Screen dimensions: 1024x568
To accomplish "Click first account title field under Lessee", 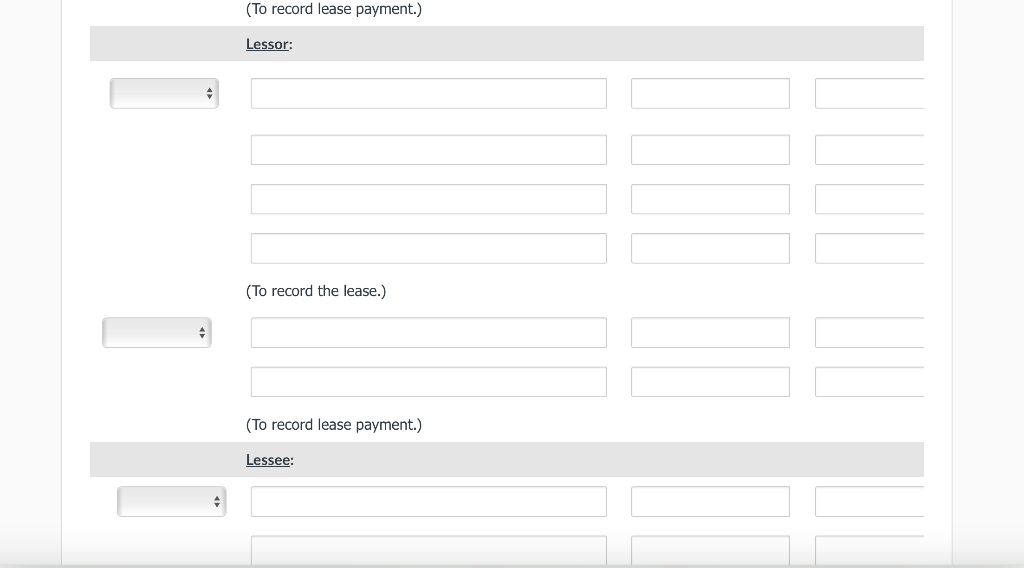I will [428, 502].
